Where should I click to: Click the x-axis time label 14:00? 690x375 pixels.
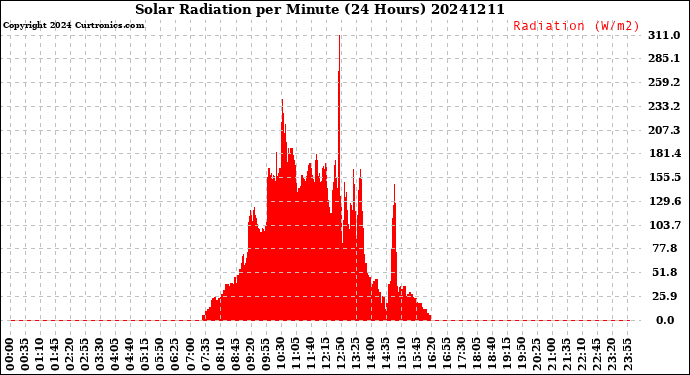(x=371, y=355)
